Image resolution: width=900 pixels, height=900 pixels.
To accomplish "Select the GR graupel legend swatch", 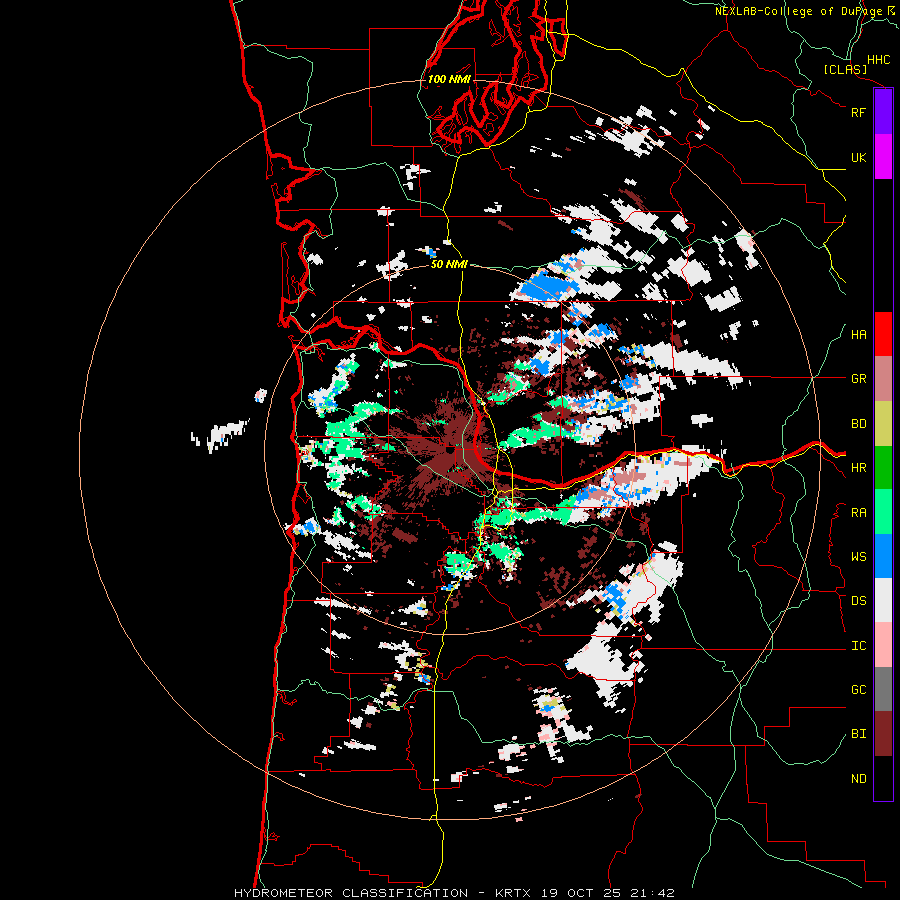I will pos(883,379).
